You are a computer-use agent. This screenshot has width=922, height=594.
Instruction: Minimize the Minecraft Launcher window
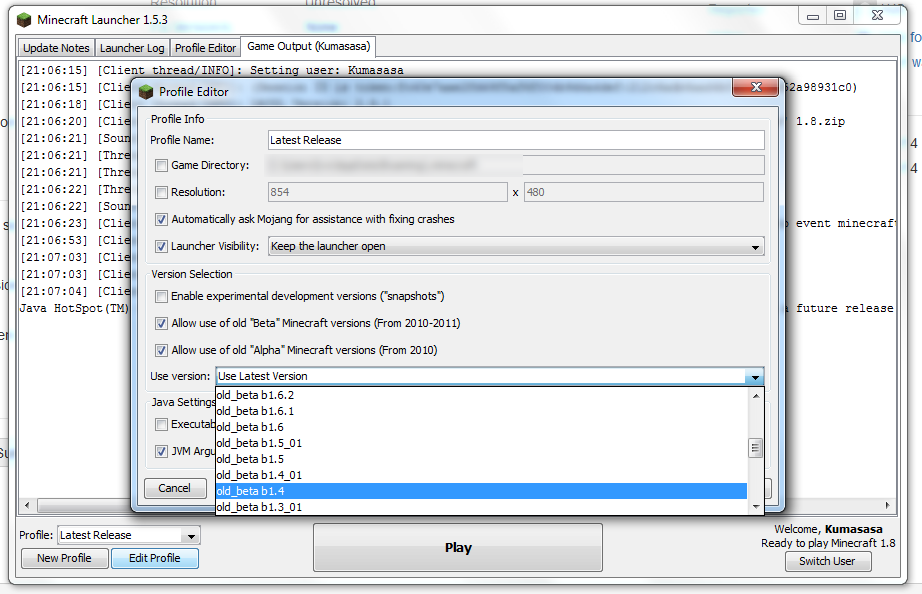point(813,16)
